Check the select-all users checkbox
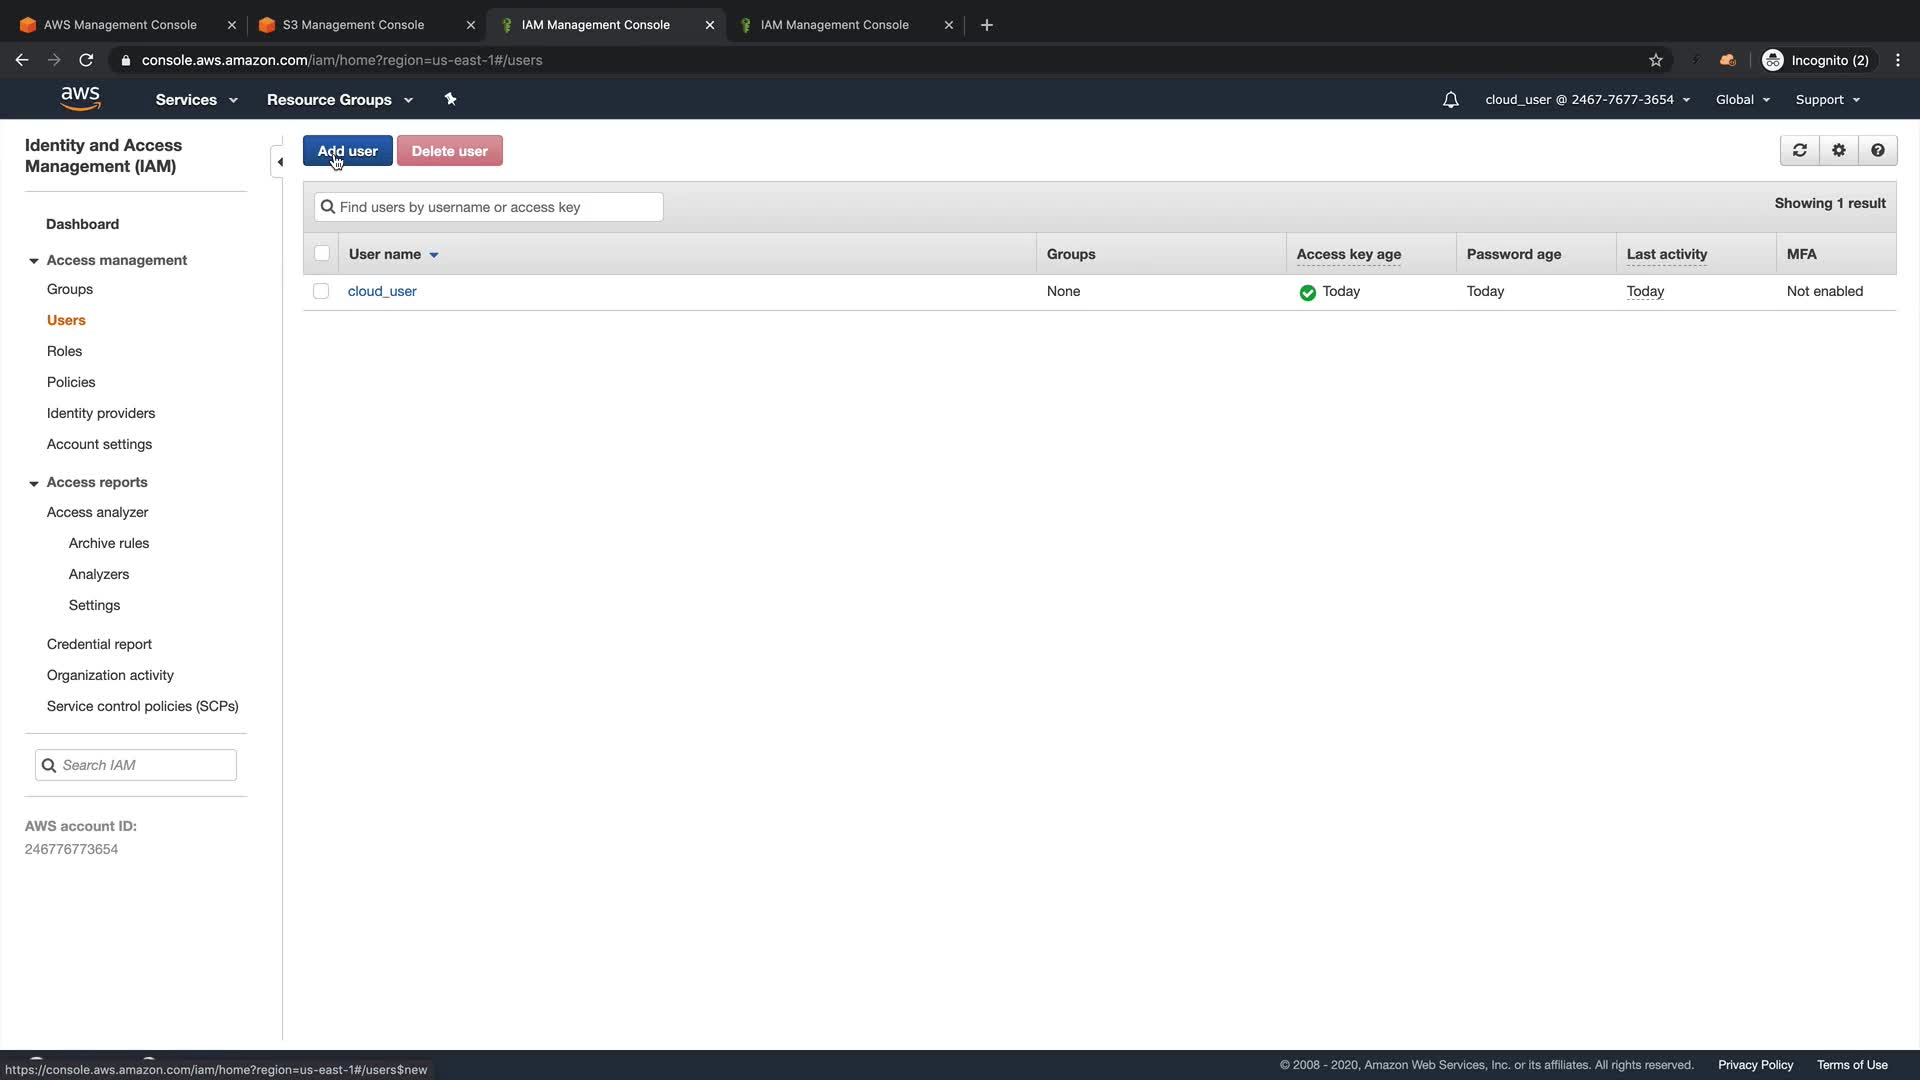1920x1080 pixels. (322, 254)
